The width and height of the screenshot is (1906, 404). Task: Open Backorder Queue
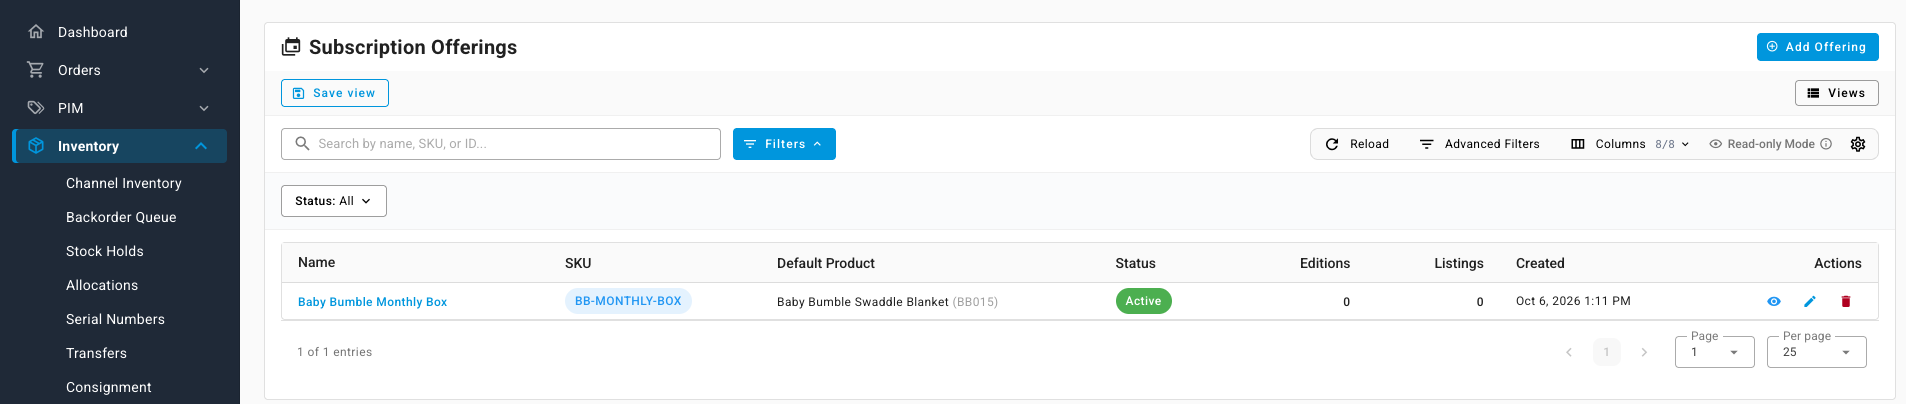[121, 217]
